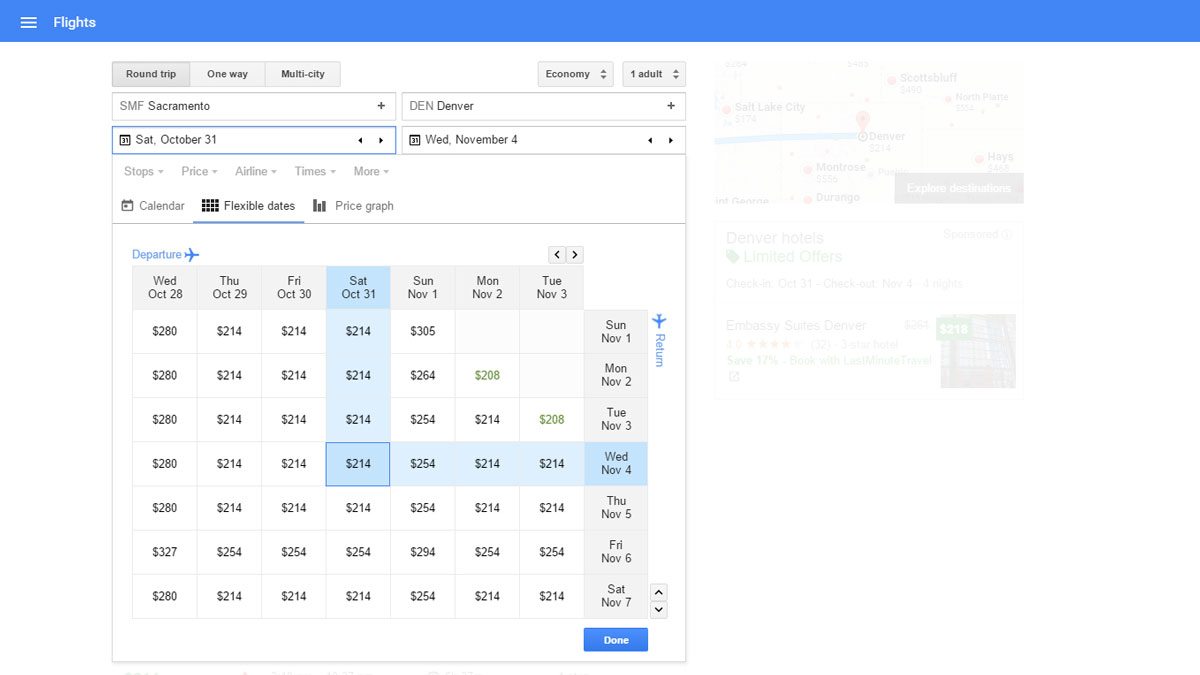Screen dimensions: 1200x675
Task: Show later departure dates with right chevron
Action: point(575,255)
